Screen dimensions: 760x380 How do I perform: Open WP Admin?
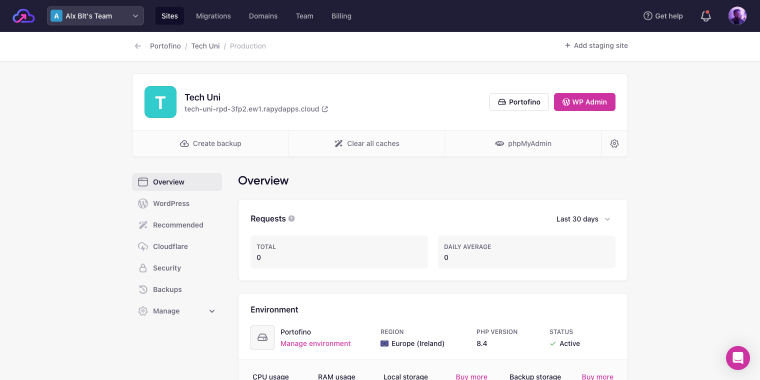[585, 102]
